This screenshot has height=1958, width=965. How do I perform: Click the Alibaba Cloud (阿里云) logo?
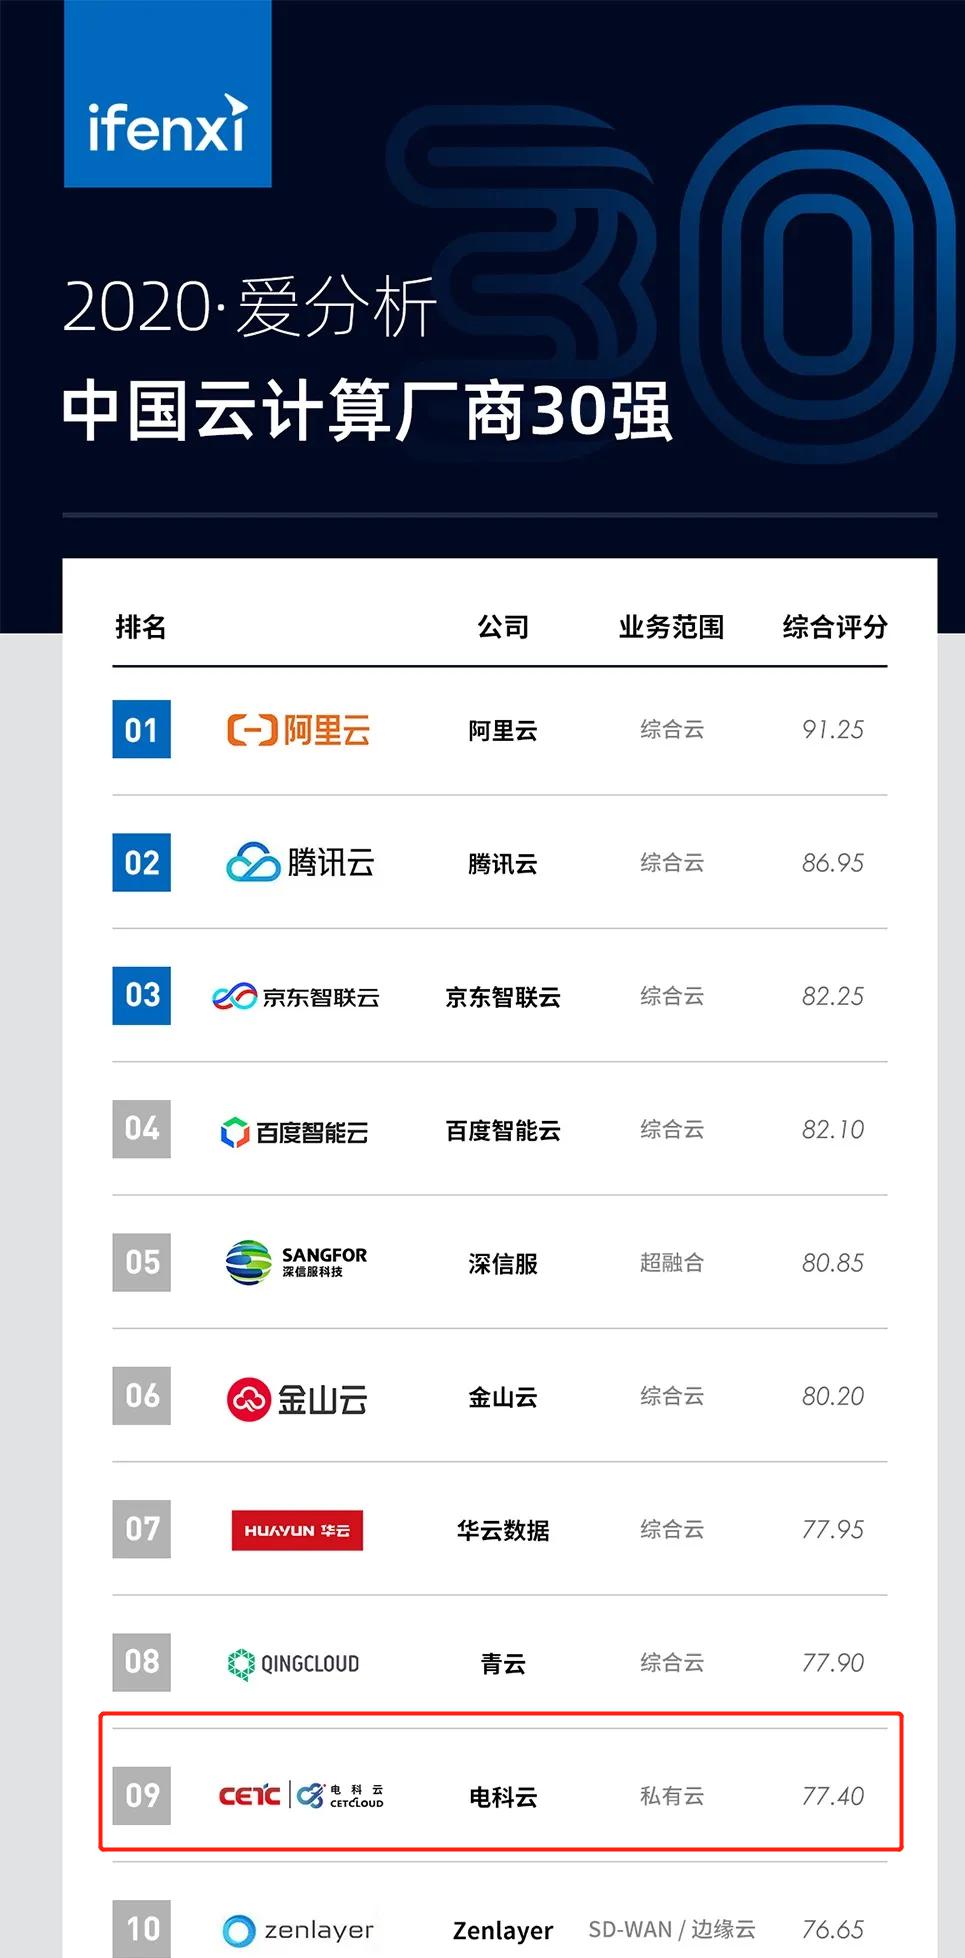[298, 730]
